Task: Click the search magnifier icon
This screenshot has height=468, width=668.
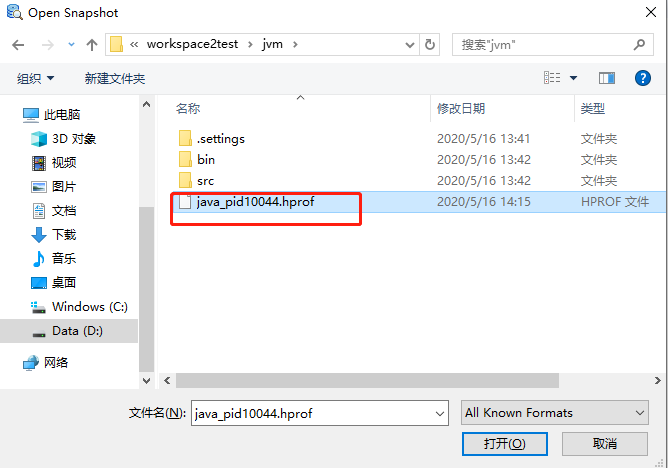Action: point(639,44)
